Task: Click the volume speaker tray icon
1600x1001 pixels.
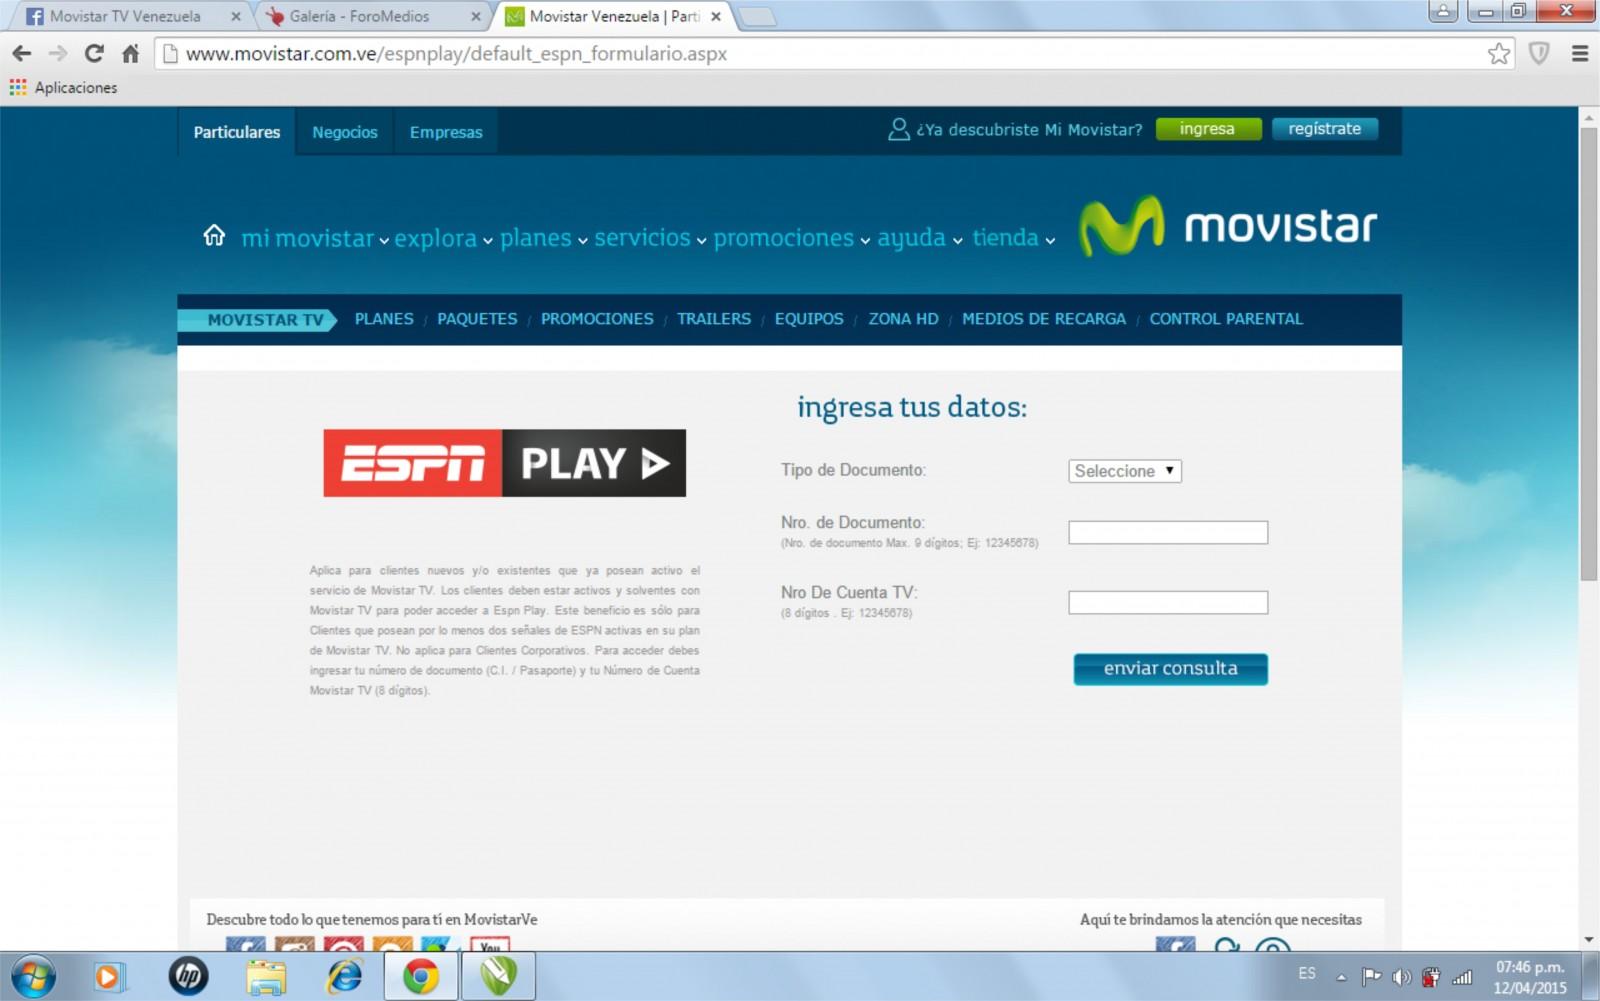Action: [1401, 977]
